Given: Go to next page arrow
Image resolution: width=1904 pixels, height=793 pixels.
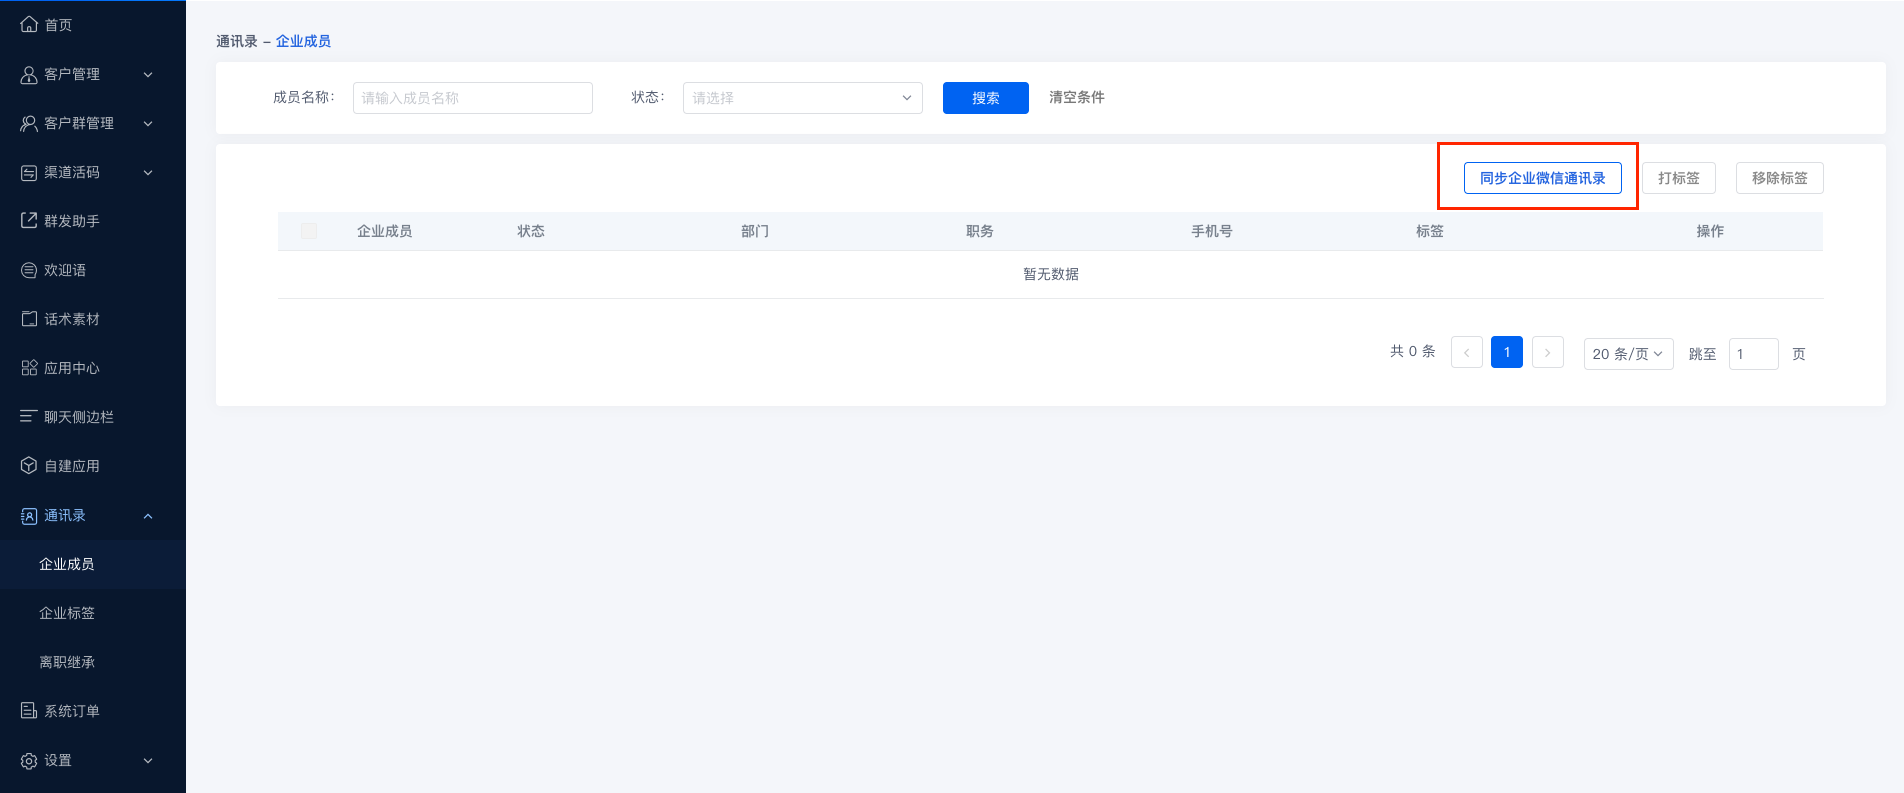Looking at the screenshot, I should [1548, 353].
